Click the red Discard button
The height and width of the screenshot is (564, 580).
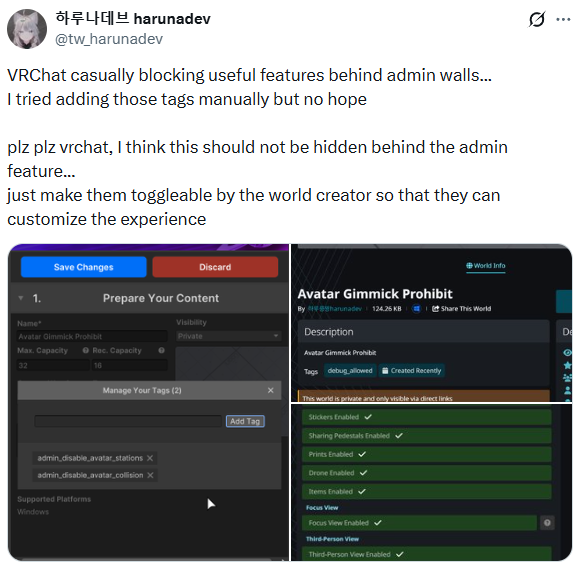215,267
